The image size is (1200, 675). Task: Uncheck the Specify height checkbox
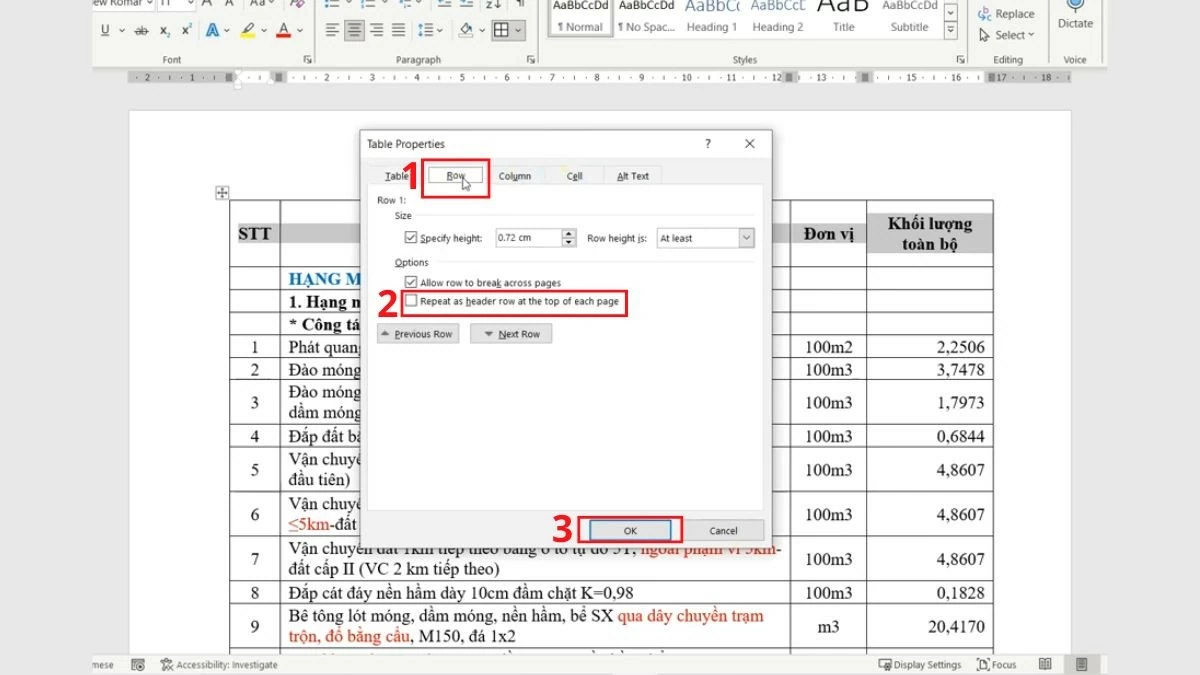(410, 238)
